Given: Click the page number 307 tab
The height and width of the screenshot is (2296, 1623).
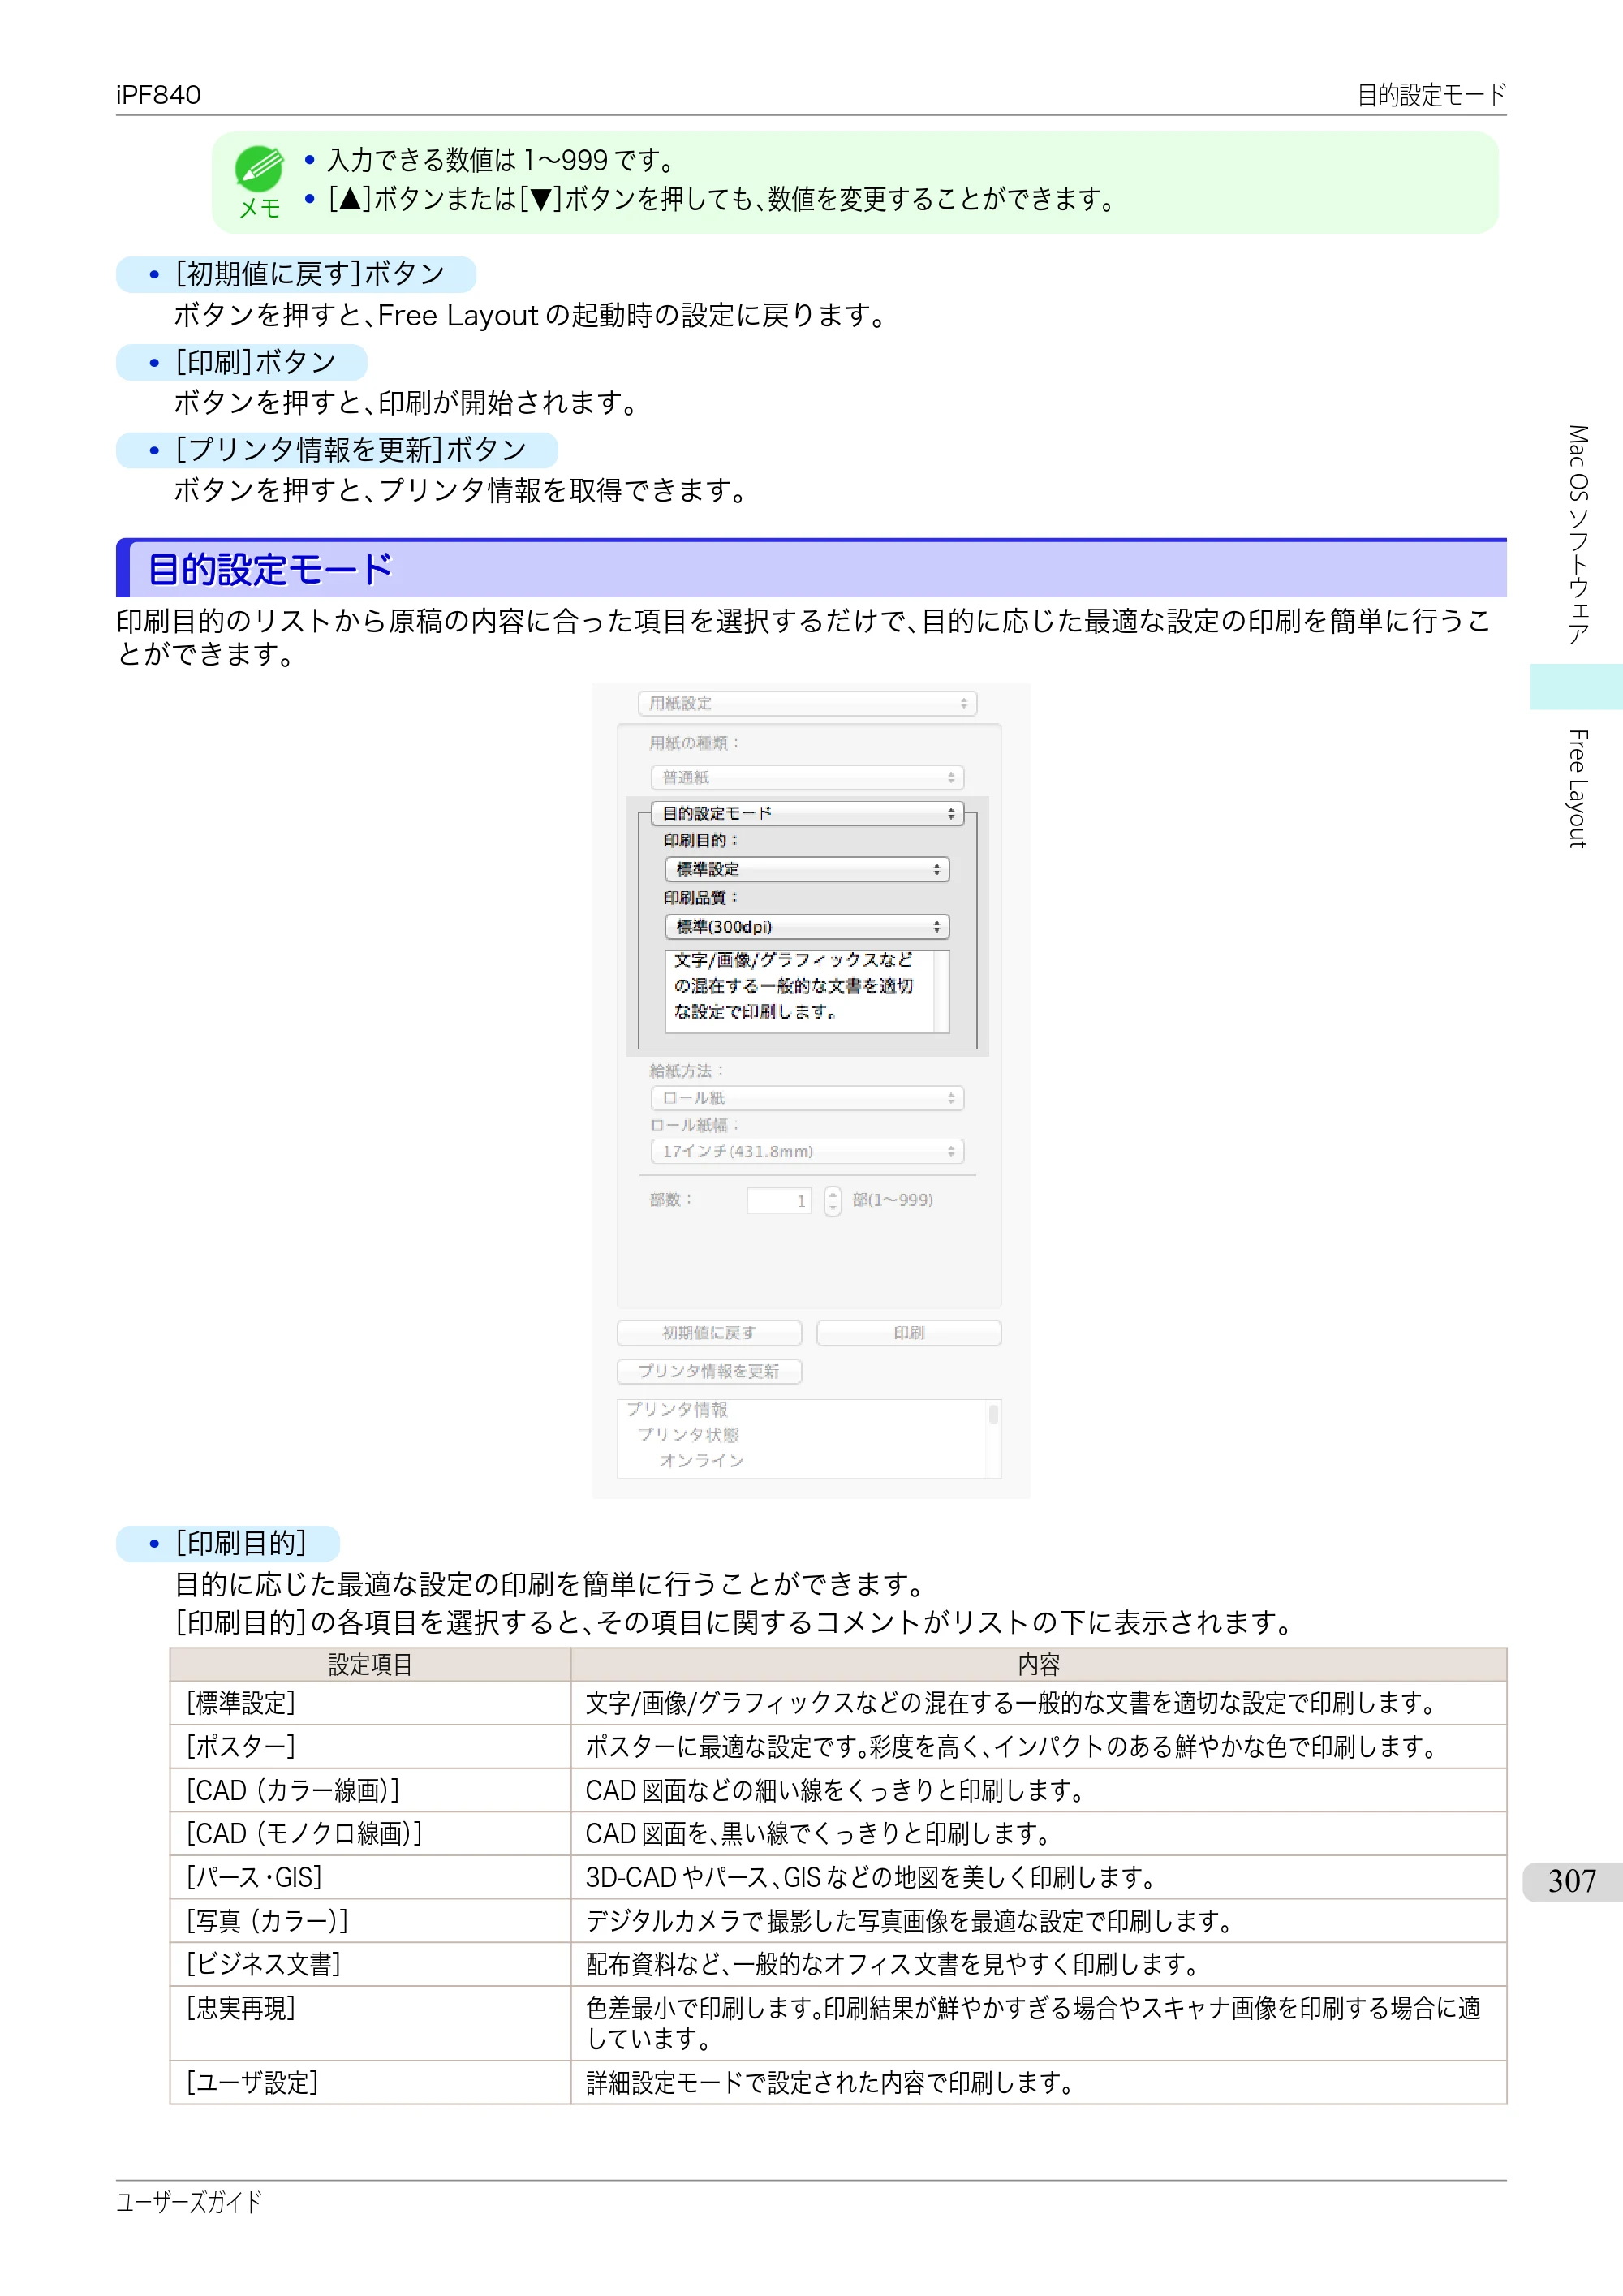Looking at the screenshot, I should pos(1572,1881).
